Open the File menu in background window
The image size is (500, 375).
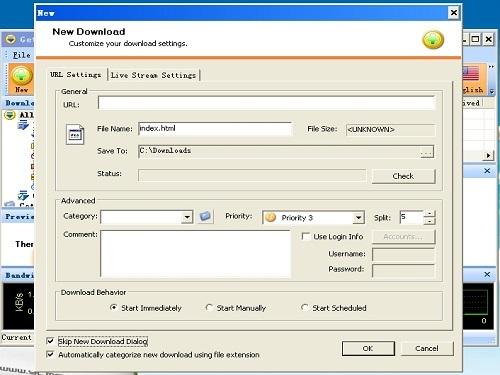[x=22, y=55]
